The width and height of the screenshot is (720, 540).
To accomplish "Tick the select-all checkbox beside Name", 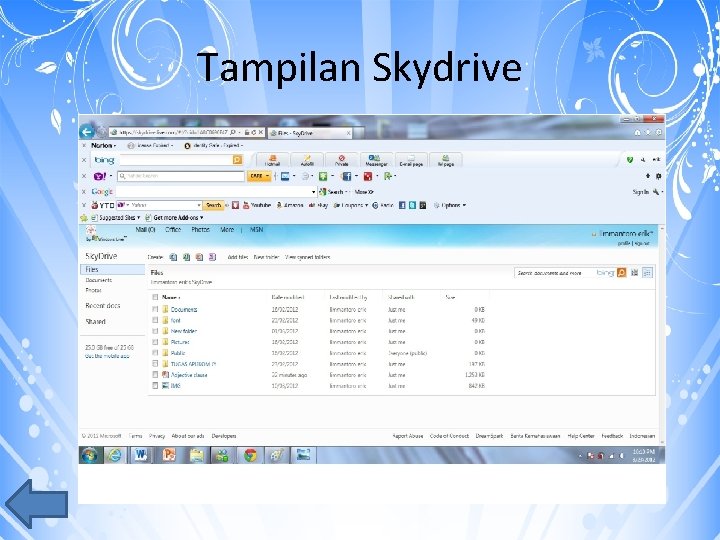I will point(155,297).
